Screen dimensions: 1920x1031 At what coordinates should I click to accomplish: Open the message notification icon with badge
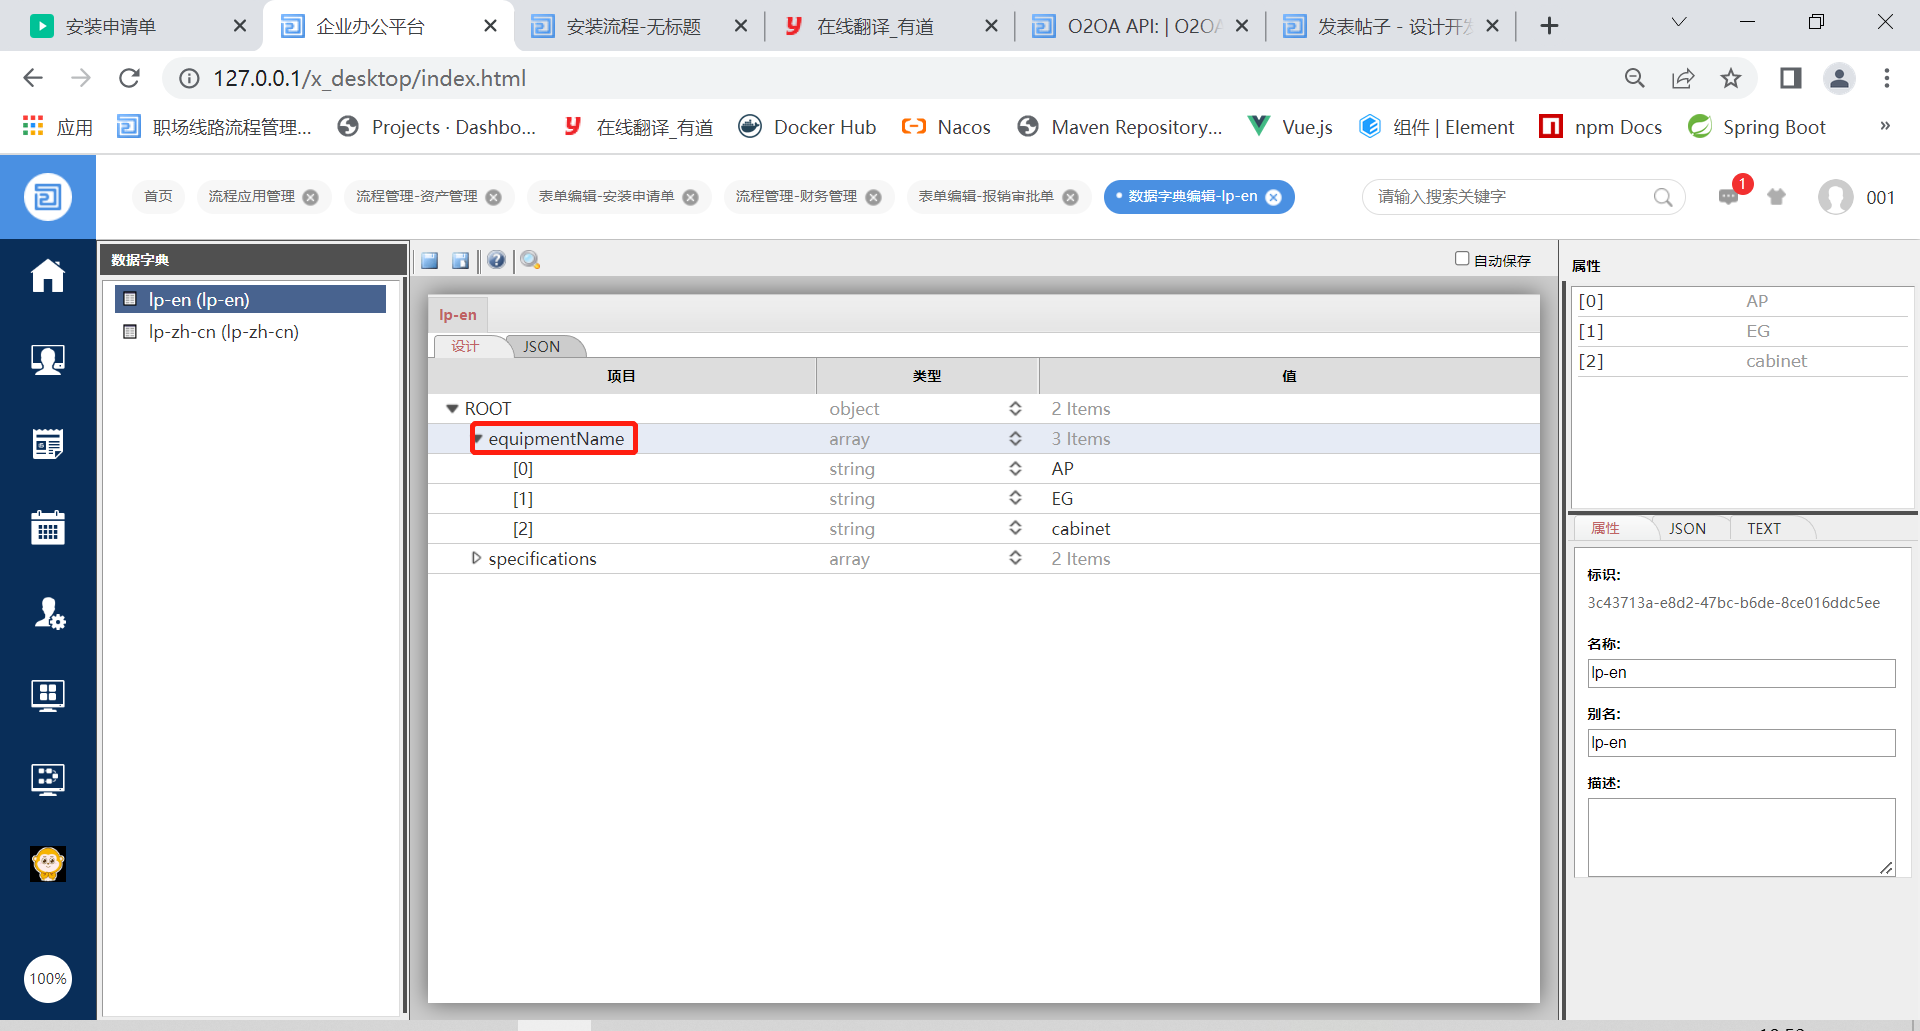[1729, 197]
